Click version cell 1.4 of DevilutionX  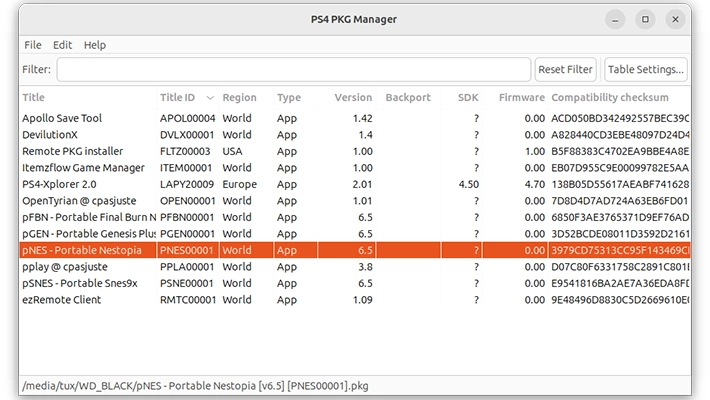click(x=365, y=135)
